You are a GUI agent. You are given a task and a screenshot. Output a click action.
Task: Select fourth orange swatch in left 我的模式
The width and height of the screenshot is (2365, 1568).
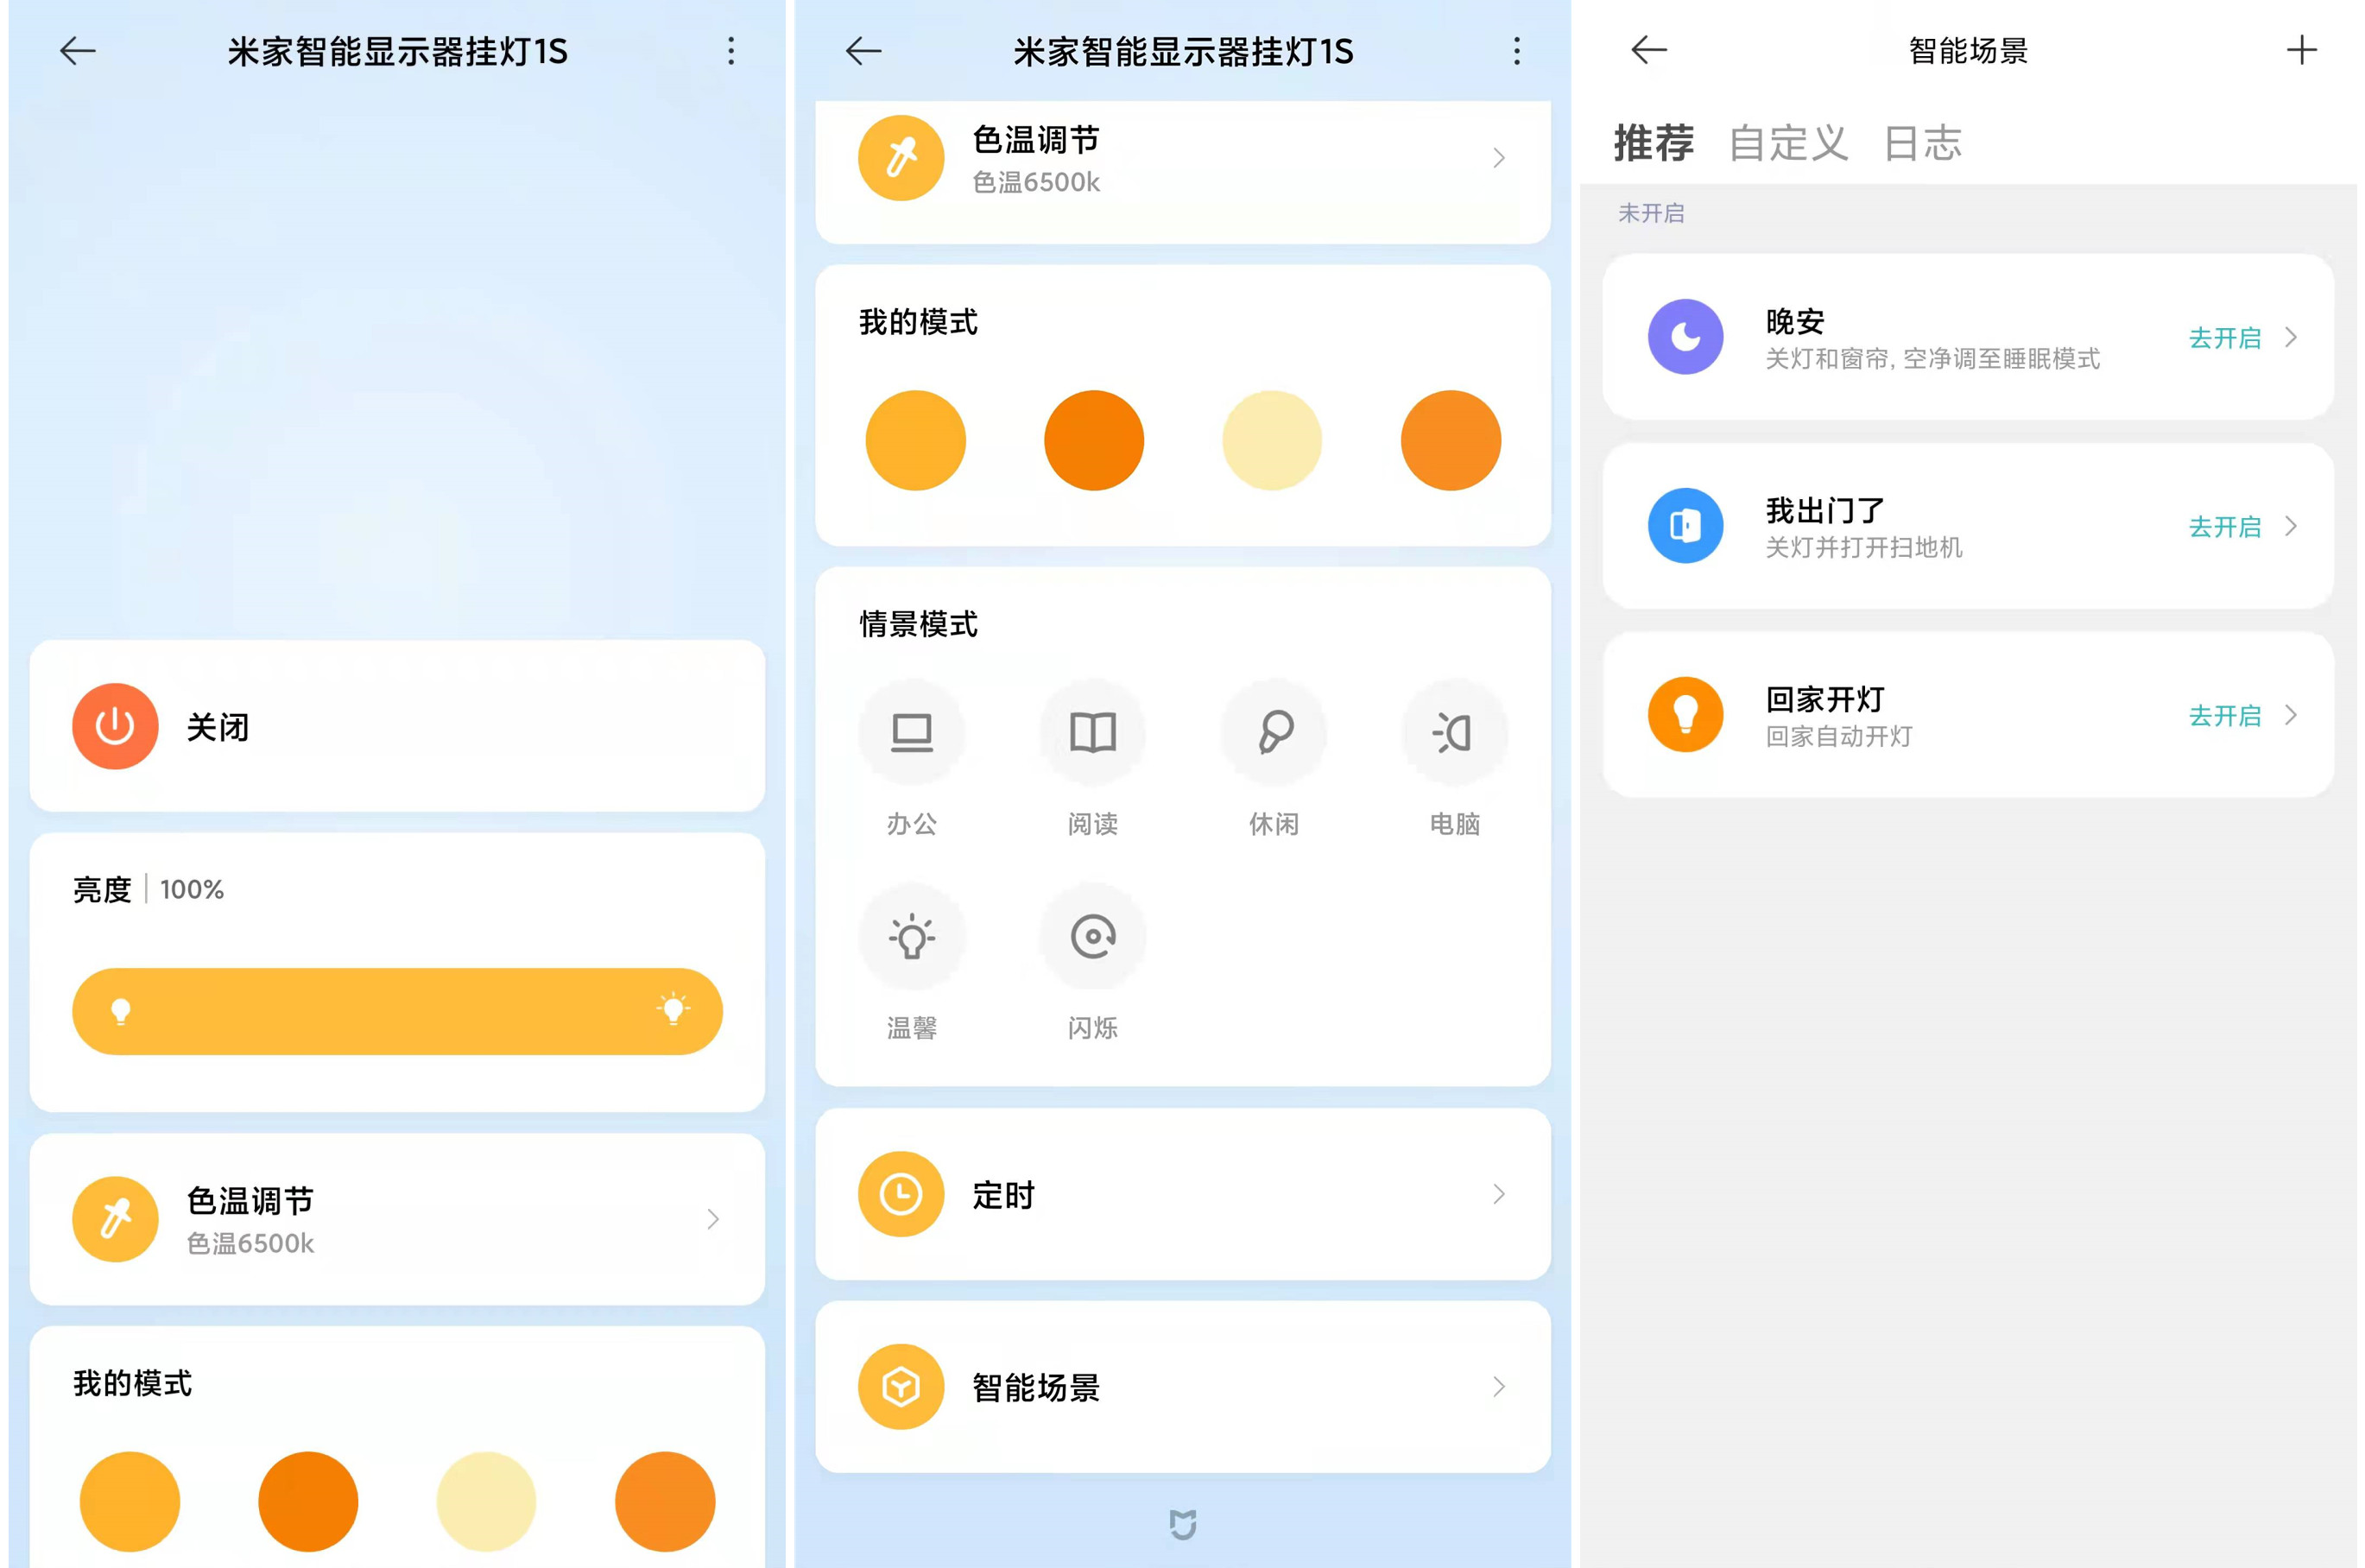(x=665, y=1501)
